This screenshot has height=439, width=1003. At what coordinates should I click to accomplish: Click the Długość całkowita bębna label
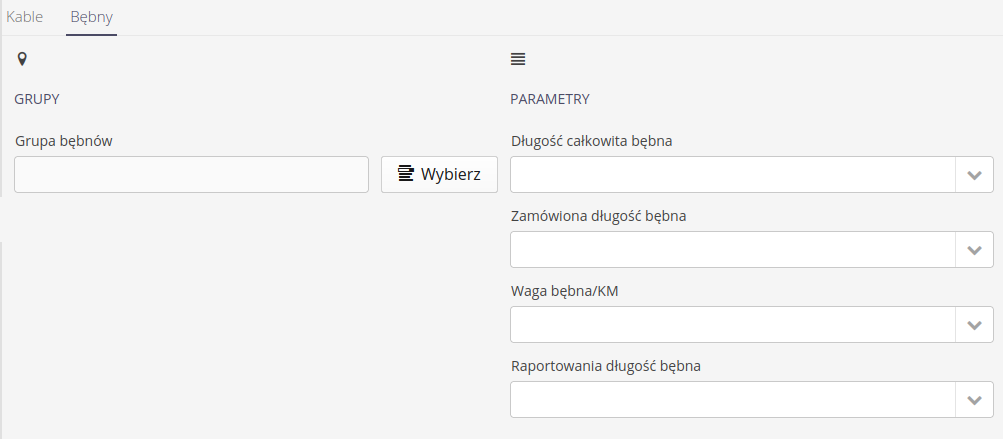click(591, 141)
